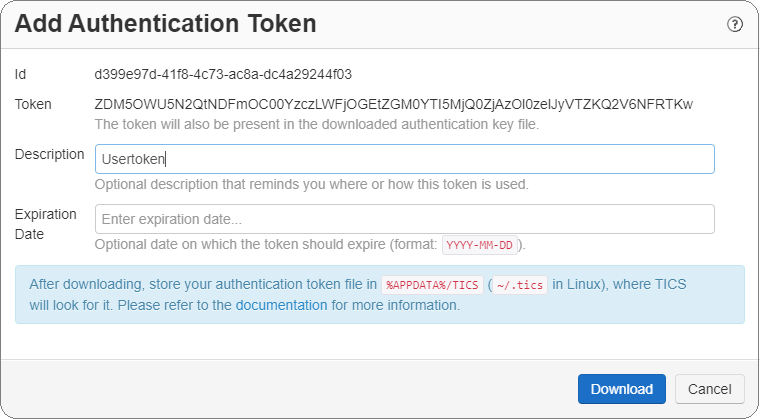Click the Expiration Date input field
This screenshot has width=760, height=419.
tap(404, 219)
